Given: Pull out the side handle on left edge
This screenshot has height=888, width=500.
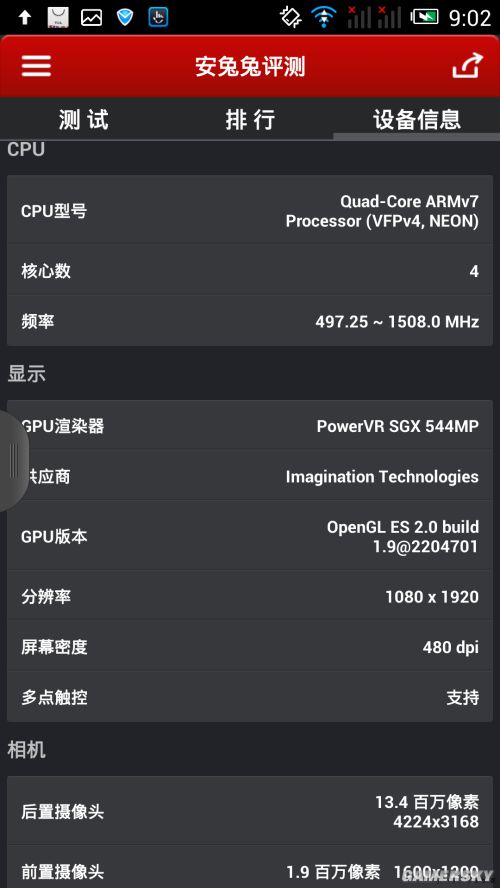Looking at the screenshot, I should [12, 461].
